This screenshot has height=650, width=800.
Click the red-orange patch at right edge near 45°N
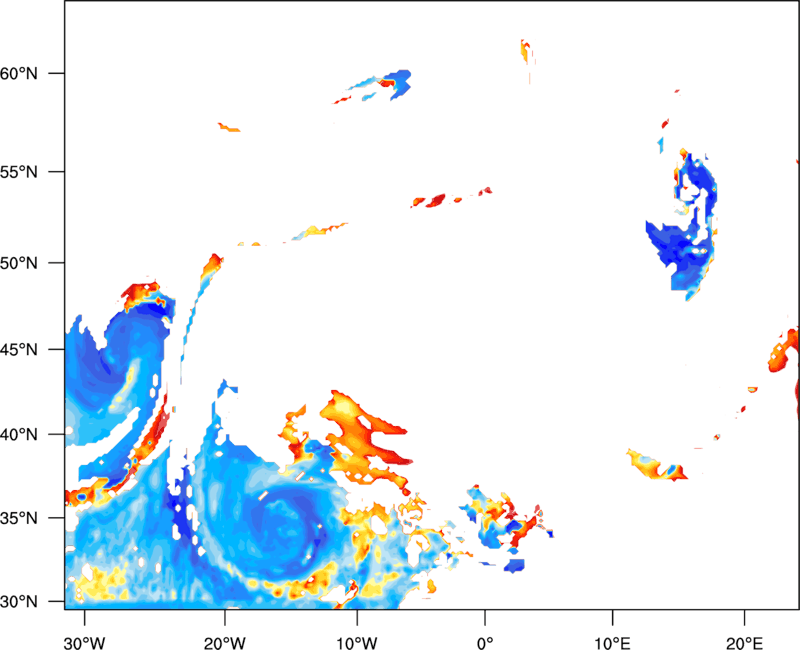[x=784, y=351]
